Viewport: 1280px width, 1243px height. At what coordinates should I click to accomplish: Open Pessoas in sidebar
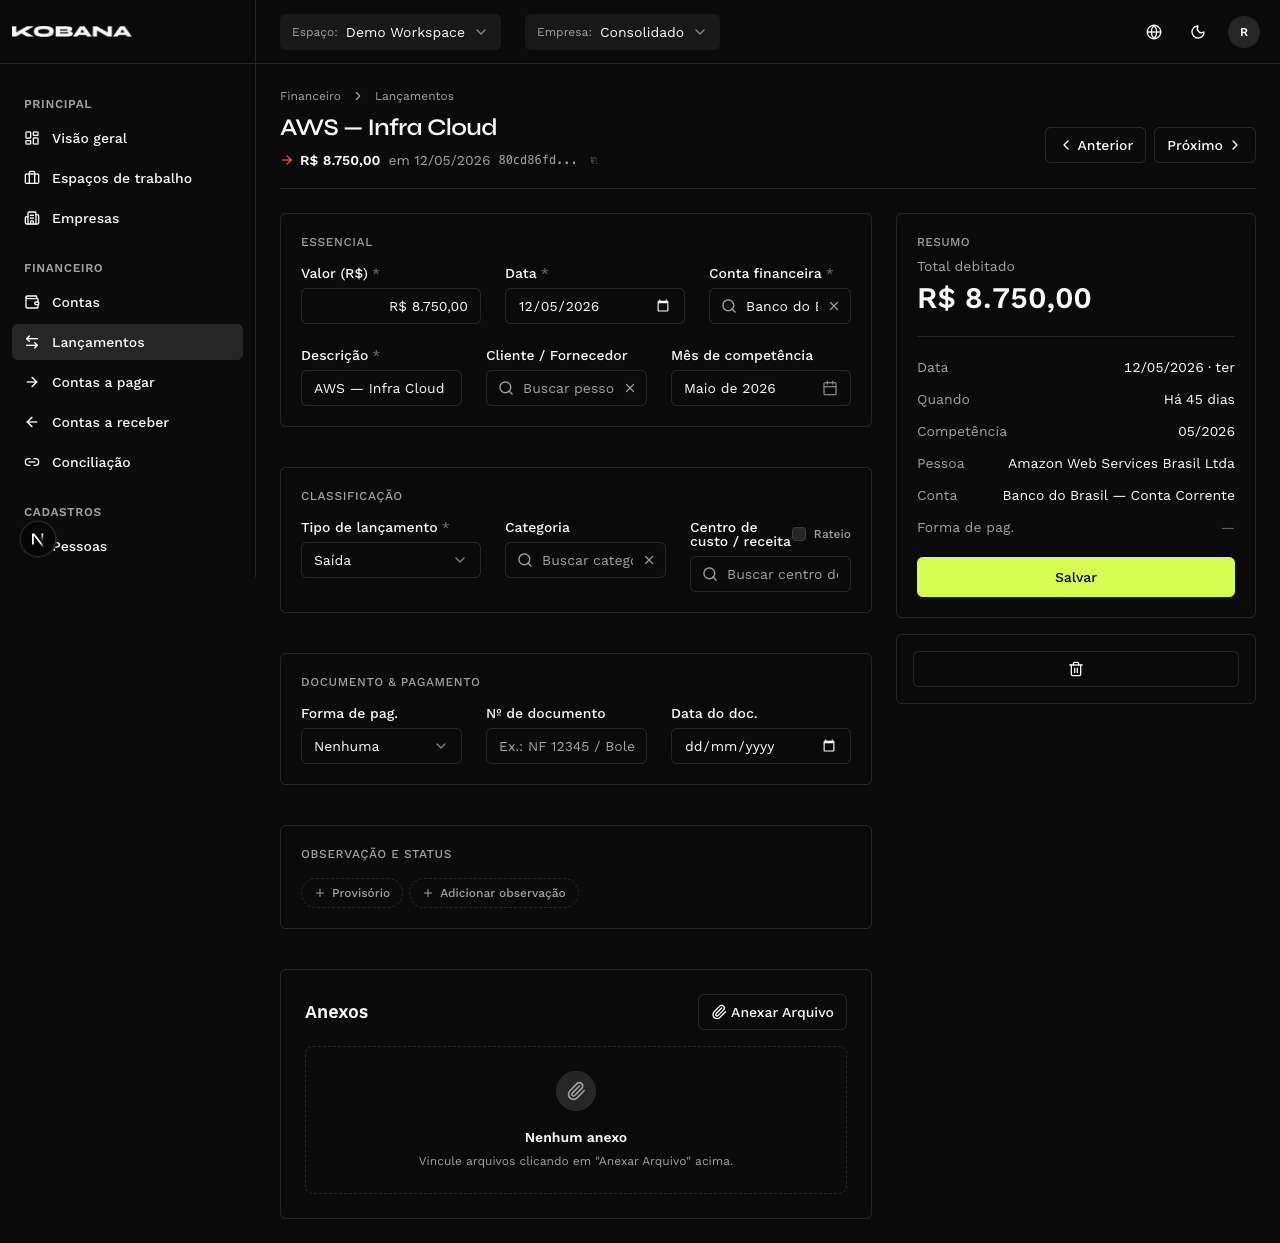click(127, 546)
